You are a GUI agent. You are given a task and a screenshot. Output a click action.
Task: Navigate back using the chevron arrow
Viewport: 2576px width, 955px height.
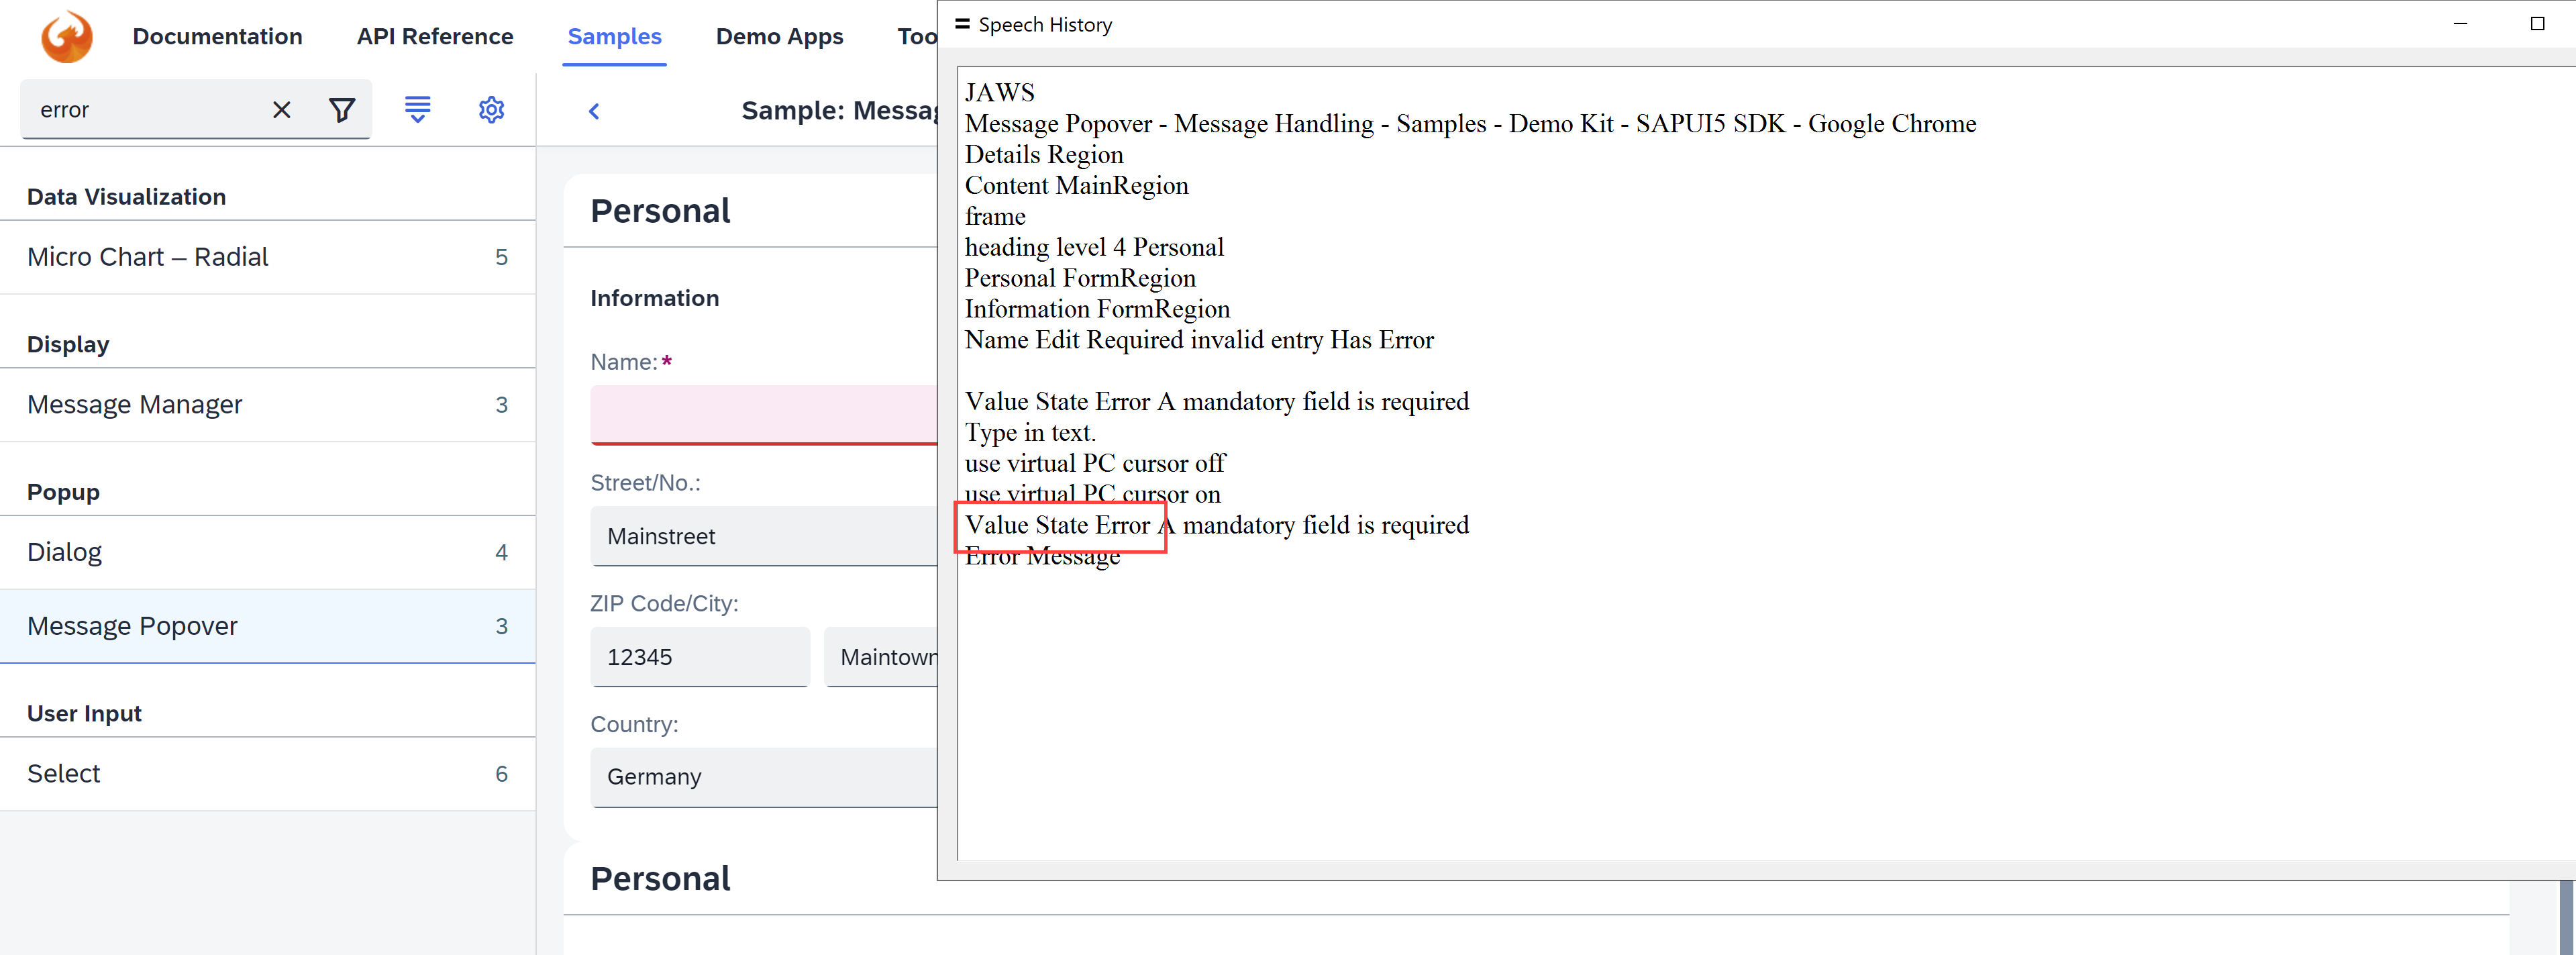pos(594,111)
